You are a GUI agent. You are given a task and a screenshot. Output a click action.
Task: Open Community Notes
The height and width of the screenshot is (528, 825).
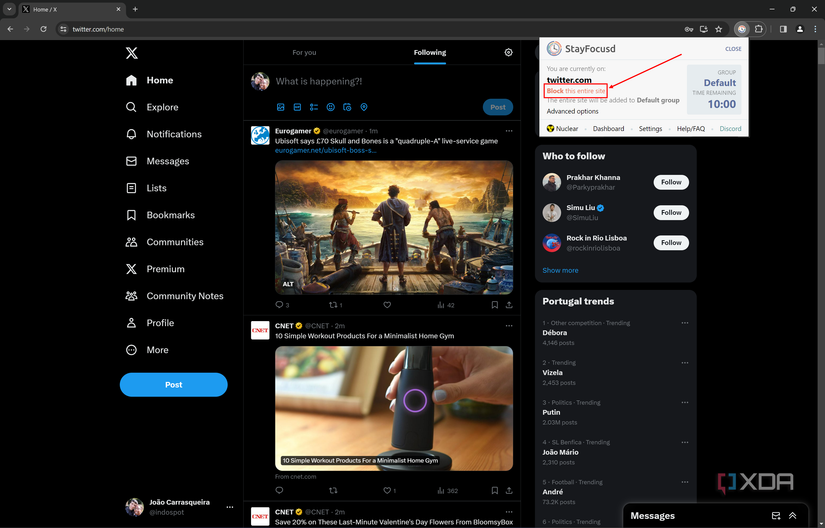pyautogui.click(x=175, y=296)
